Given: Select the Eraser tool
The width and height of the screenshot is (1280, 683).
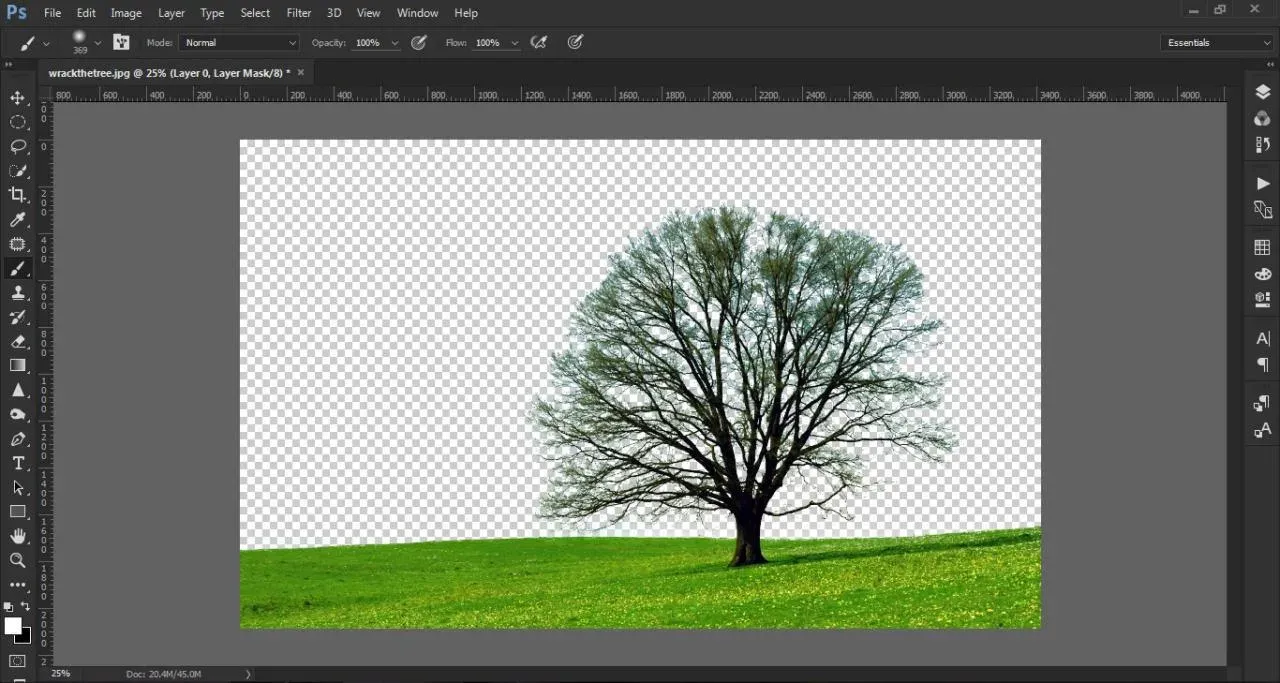Looking at the screenshot, I should (18, 342).
